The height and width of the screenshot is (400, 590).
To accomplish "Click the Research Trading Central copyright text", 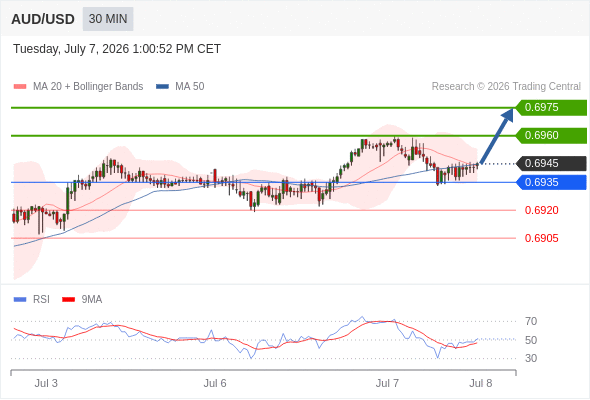I will tap(506, 87).
